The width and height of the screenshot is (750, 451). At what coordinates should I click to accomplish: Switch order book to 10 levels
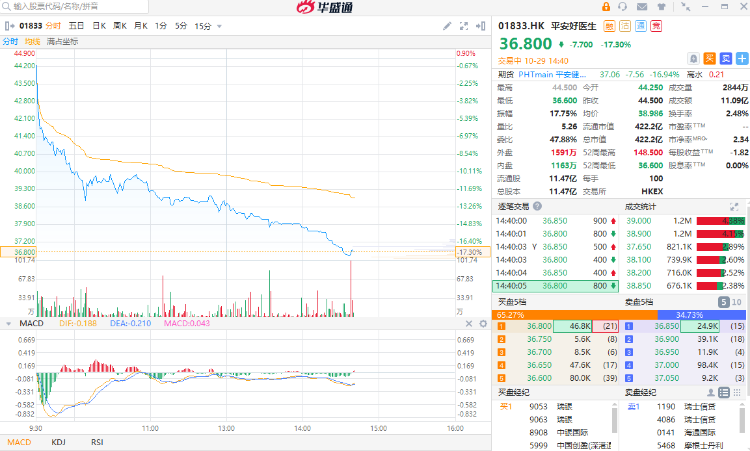(x=737, y=302)
